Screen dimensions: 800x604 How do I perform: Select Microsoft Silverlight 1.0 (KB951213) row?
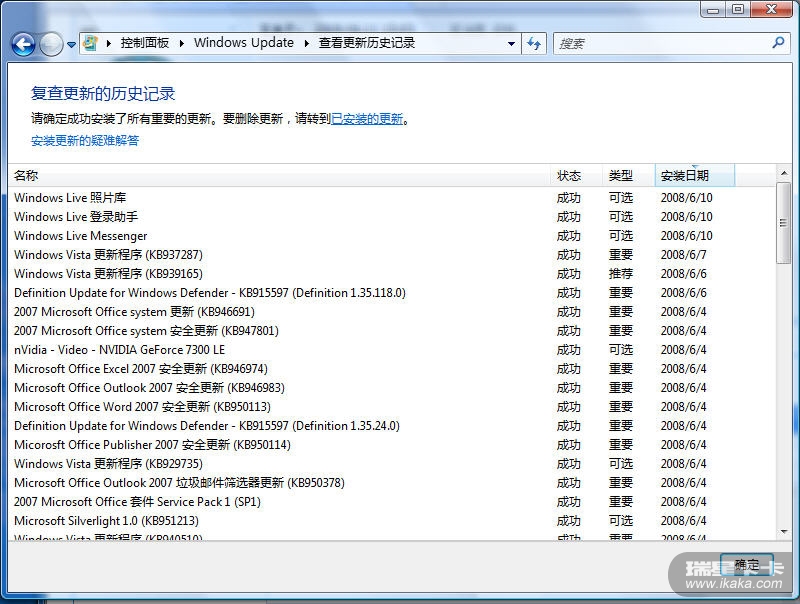pyautogui.click(x=392, y=521)
